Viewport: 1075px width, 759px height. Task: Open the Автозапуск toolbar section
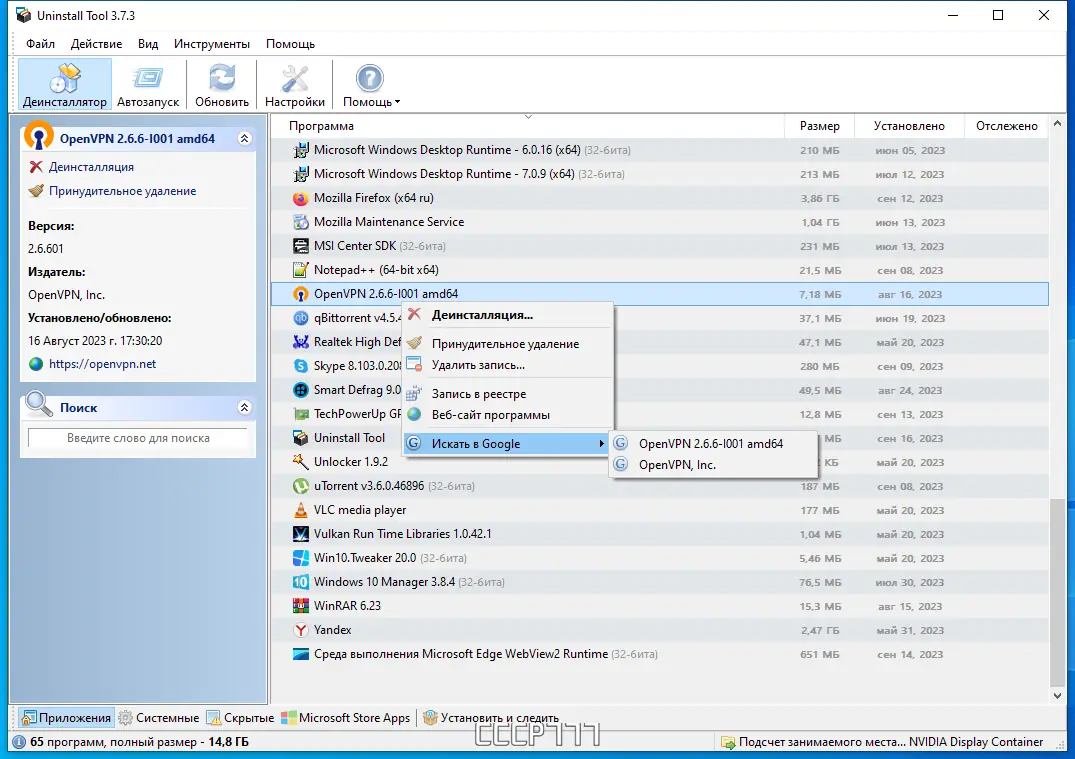pyautogui.click(x=147, y=84)
